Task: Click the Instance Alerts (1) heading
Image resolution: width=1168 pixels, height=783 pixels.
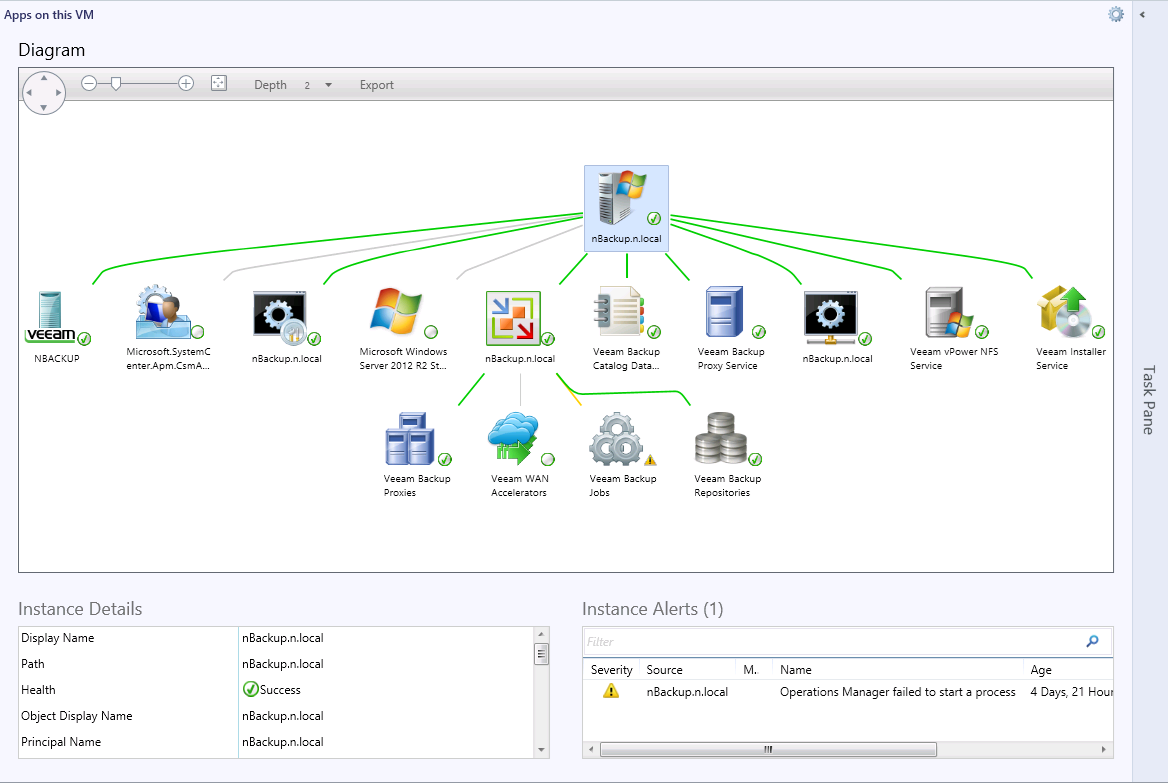Action: pyautogui.click(x=653, y=609)
